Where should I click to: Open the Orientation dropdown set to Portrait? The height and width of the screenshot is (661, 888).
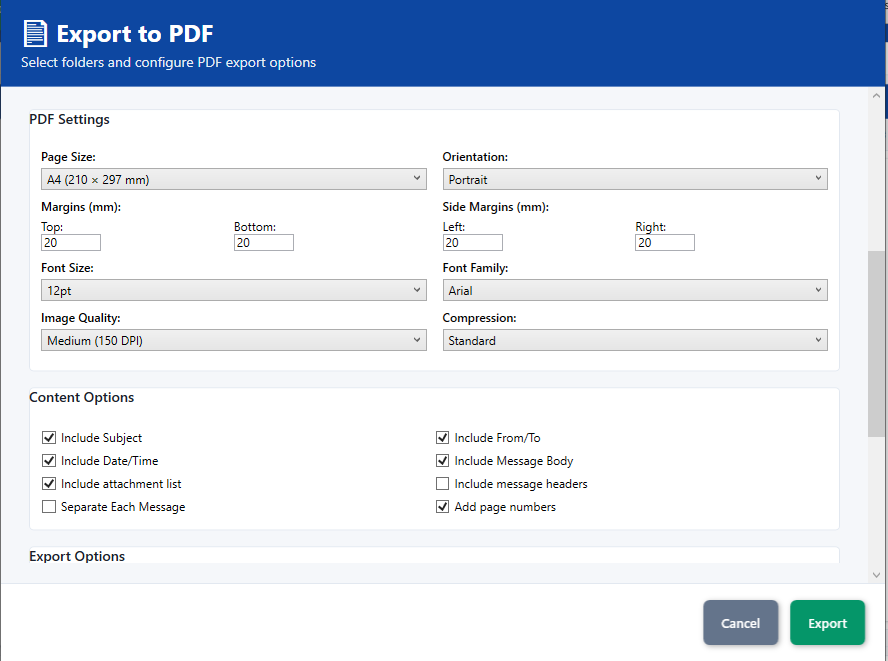[x=635, y=179]
